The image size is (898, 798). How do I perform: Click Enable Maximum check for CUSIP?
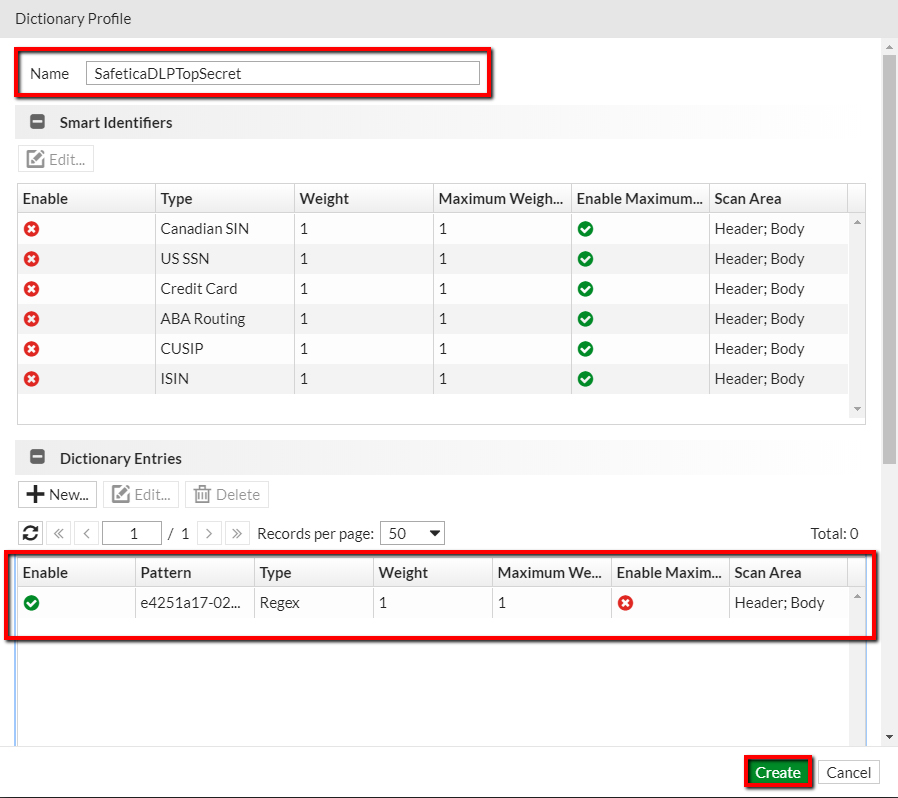(585, 348)
